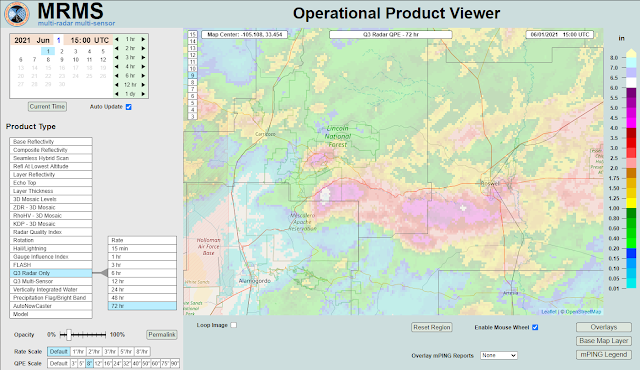Choose the 24 hr accumulation option
Screen dimensions: 640x370
142,290
